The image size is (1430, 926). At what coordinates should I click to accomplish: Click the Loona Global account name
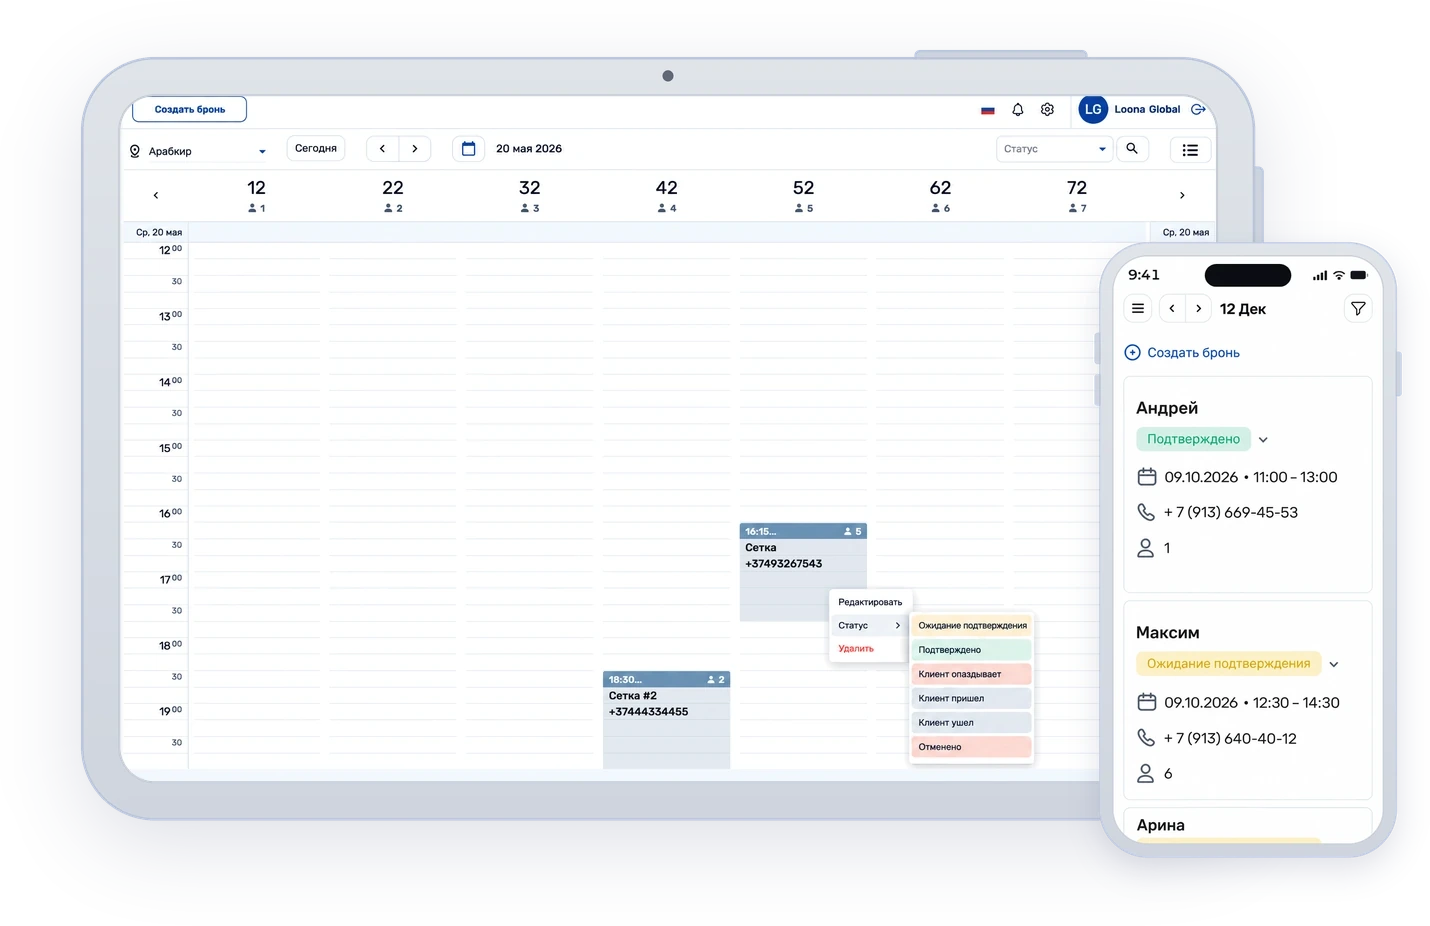1147,110
